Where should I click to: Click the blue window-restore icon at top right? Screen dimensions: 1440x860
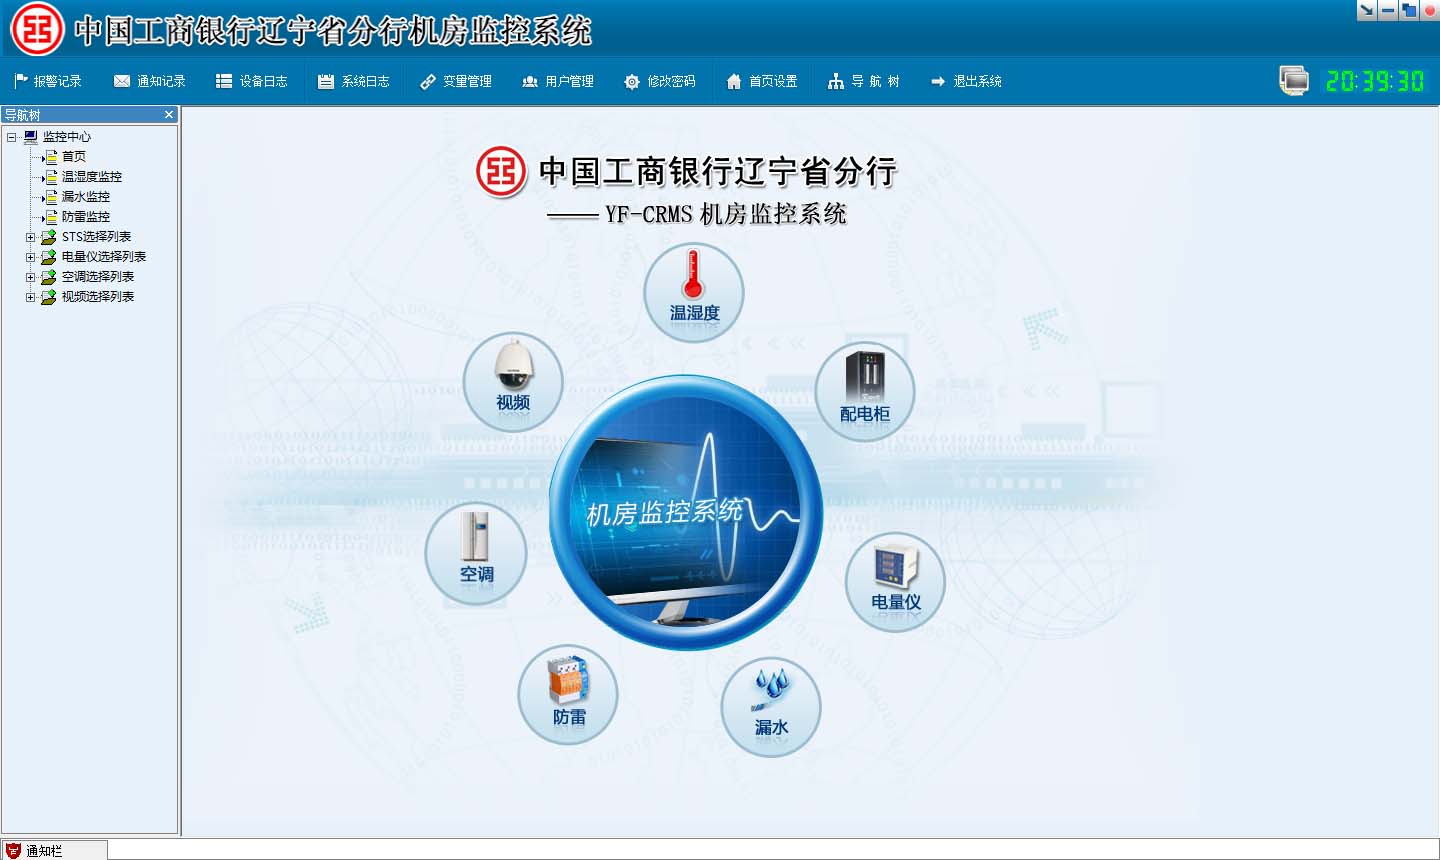(1409, 10)
